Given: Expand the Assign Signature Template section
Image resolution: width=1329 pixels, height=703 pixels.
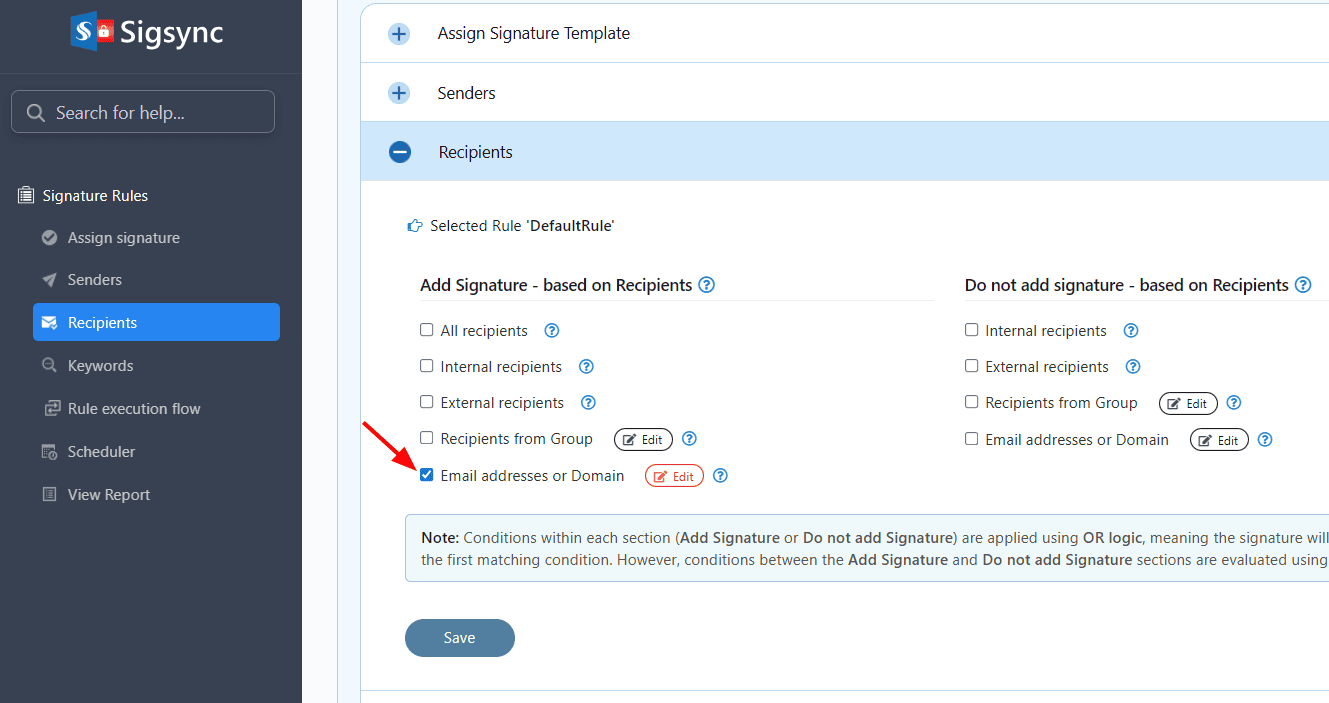Looking at the screenshot, I should pos(399,34).
